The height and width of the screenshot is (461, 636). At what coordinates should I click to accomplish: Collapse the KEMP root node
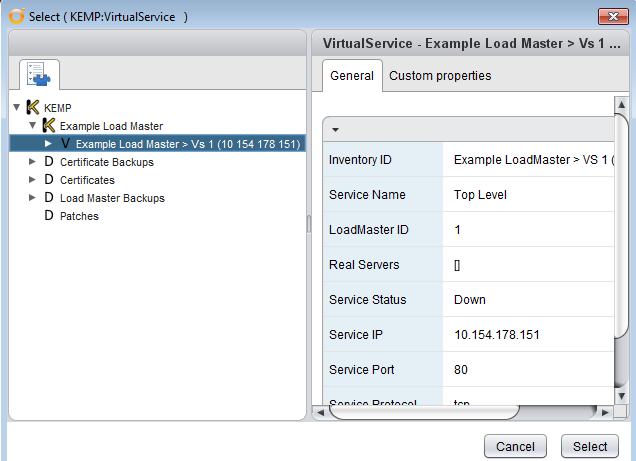click(17, 107)
